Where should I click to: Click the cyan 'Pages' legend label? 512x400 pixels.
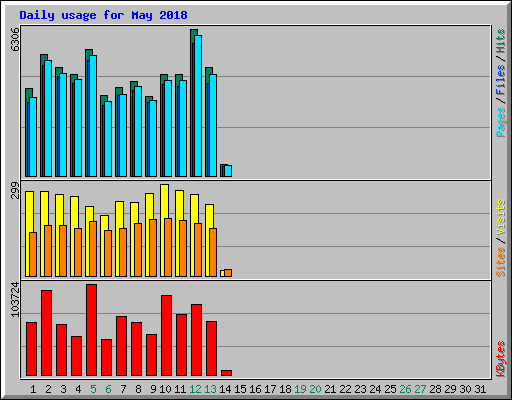point(500,122)
